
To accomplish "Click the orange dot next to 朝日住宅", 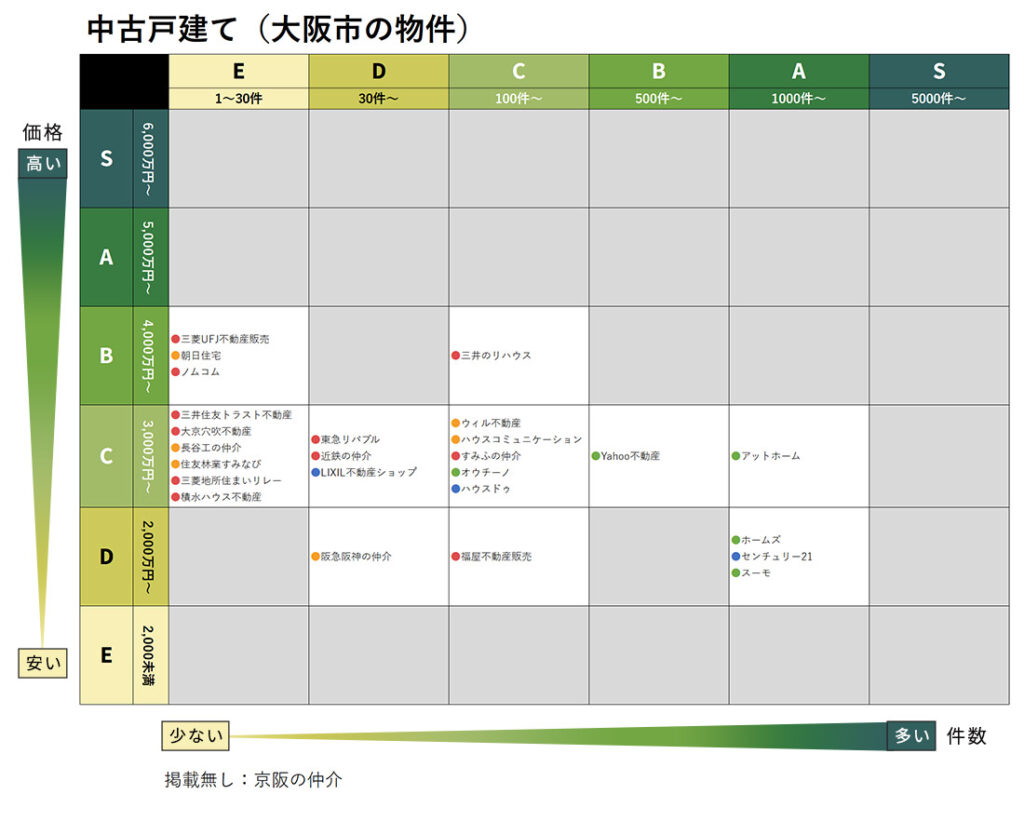I will [175, 355].
